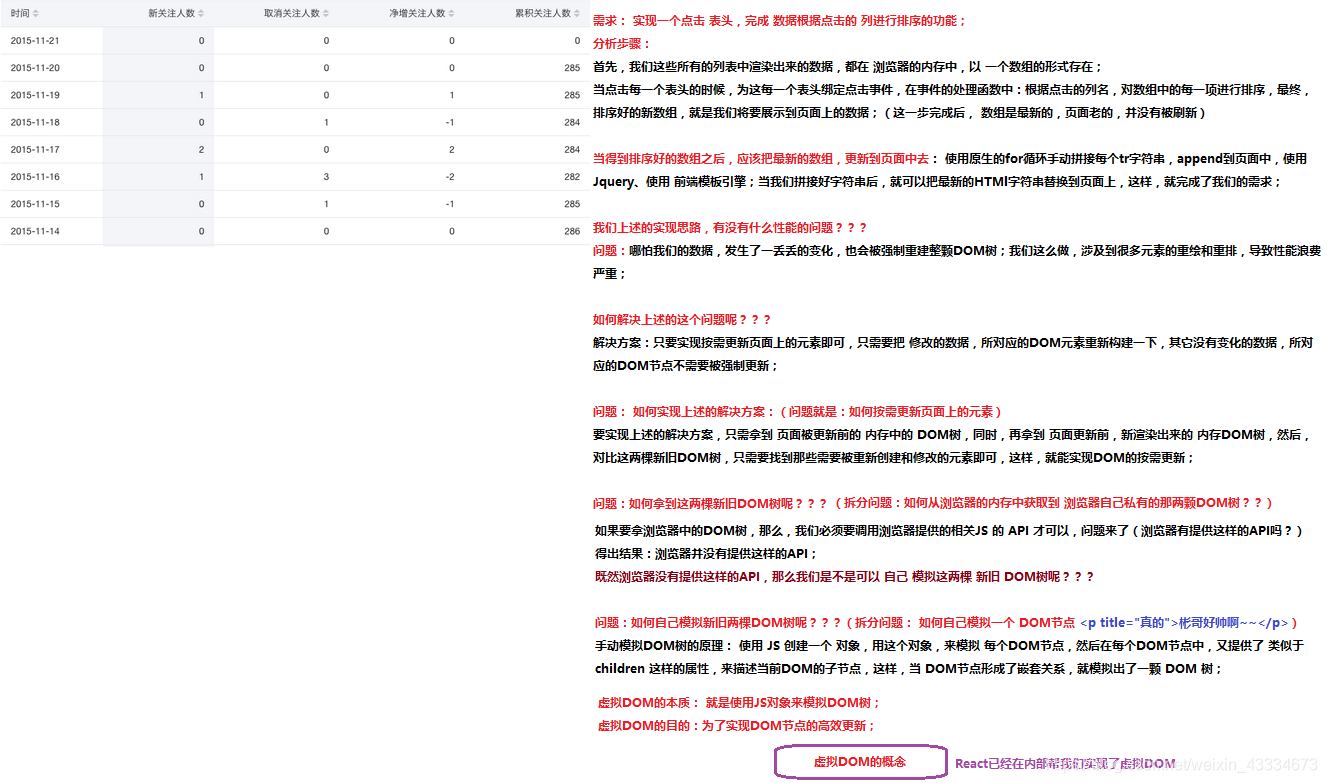Click the sort arrows beside 取消关注人数

[x=325, y=14]
